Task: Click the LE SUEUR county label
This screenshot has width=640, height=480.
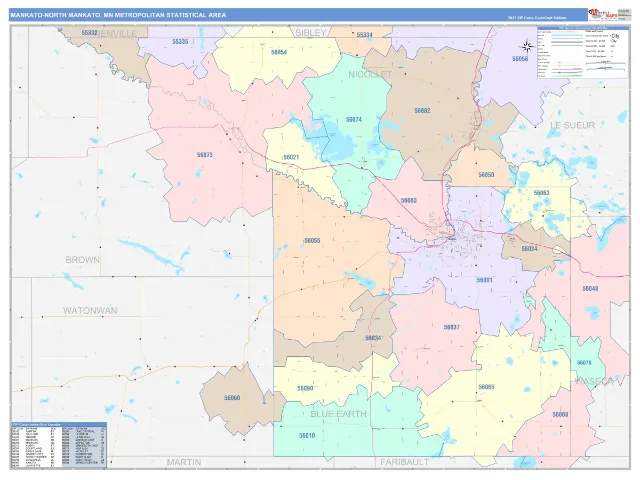Action: [573, 125]
